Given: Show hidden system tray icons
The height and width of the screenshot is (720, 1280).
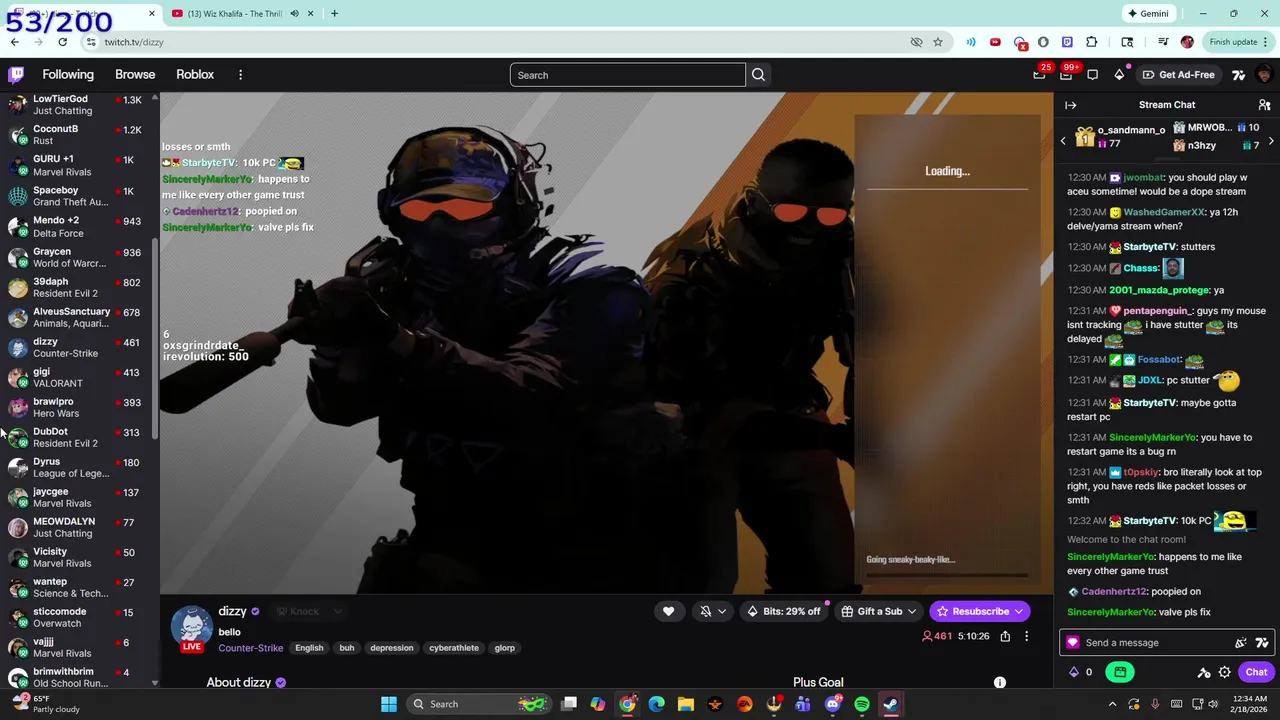Looking at the screenshot, I should [1110, 704].
